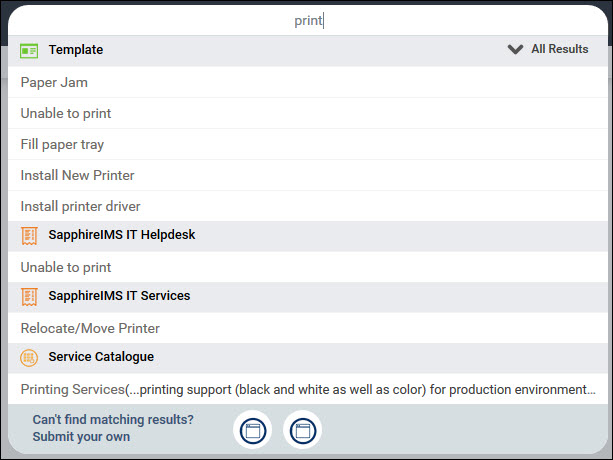The height and width of the screenshot is (460, 613).
Task: Select the Relocate/Move Printer service
Action: point(90,328)
